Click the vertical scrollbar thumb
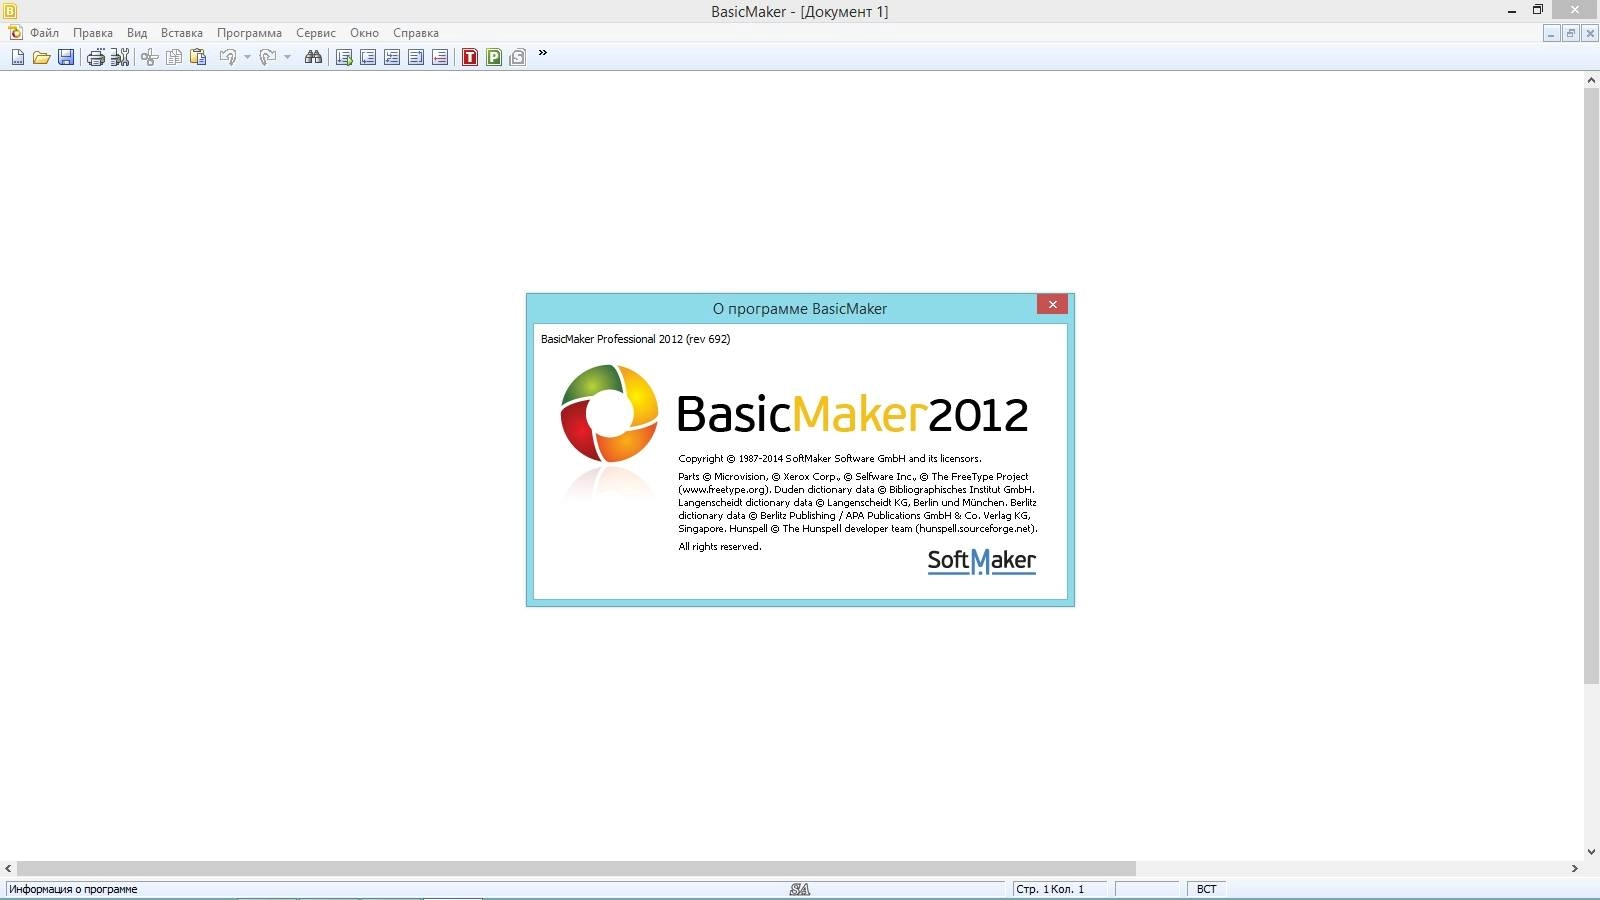The height and width of the screenshot is (900, 1600). (x=1591, y=386)
